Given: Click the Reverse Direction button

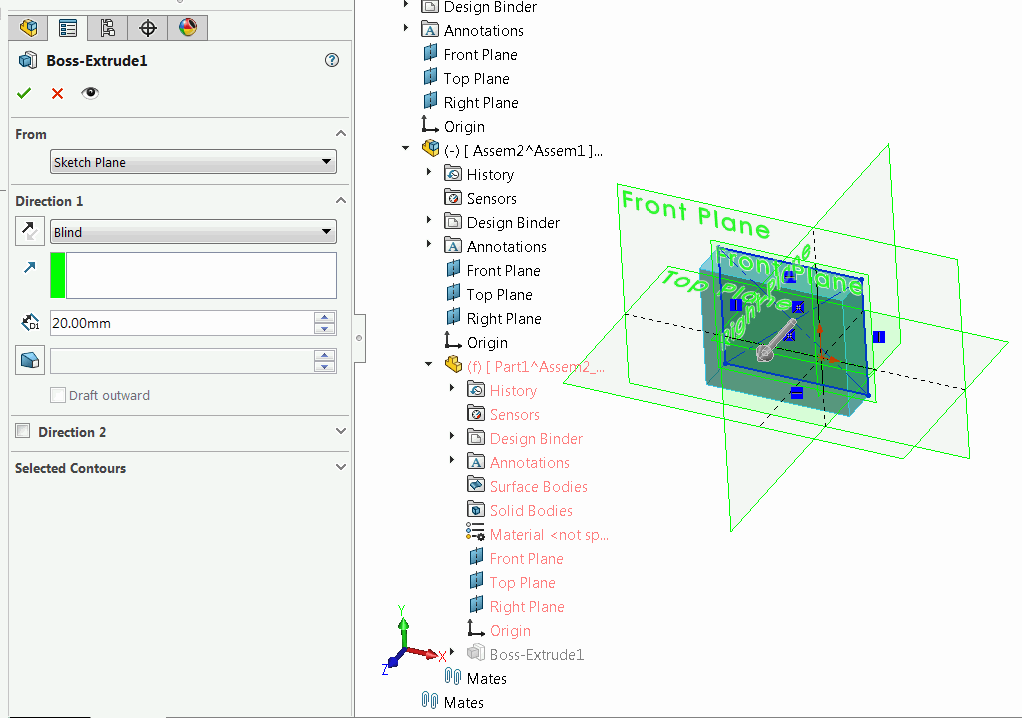Looking at the screenshot, I should pyautogui.click(x=29, y=231).
